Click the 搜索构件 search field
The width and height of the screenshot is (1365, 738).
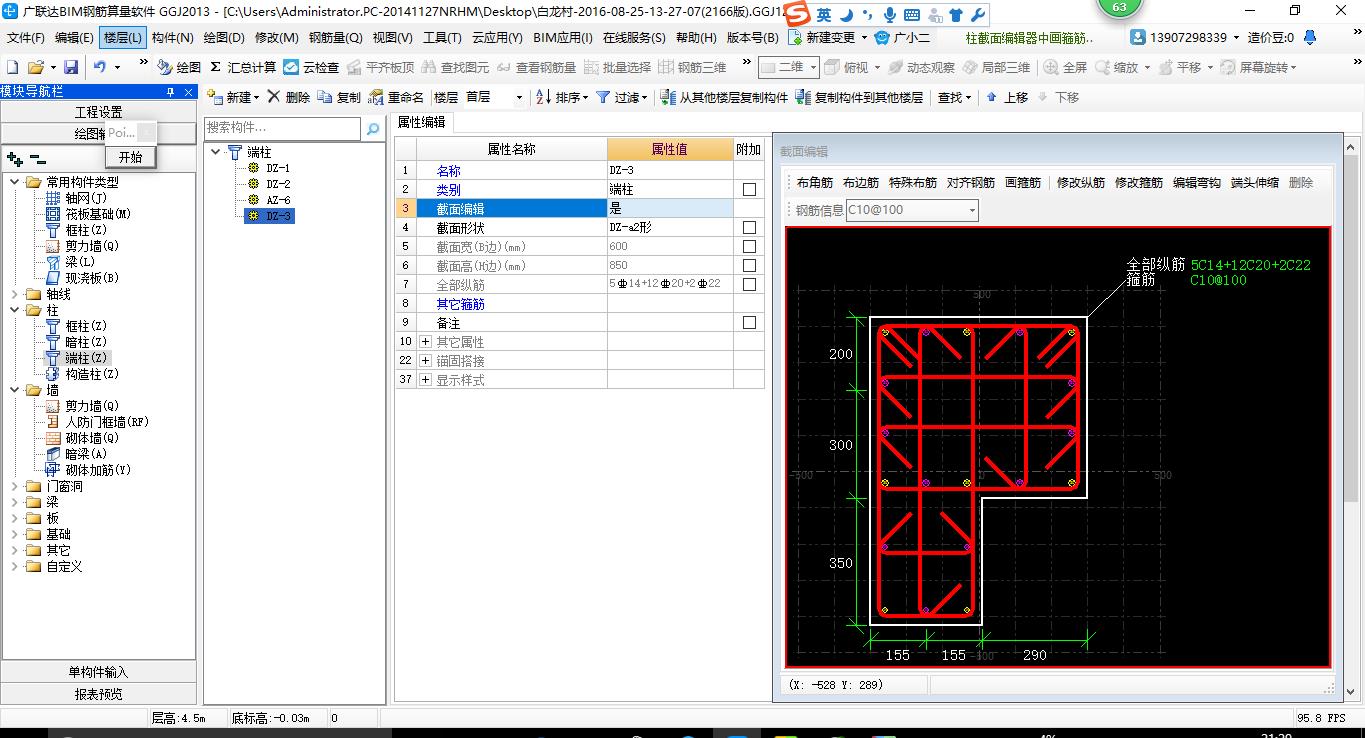[282, 129]
